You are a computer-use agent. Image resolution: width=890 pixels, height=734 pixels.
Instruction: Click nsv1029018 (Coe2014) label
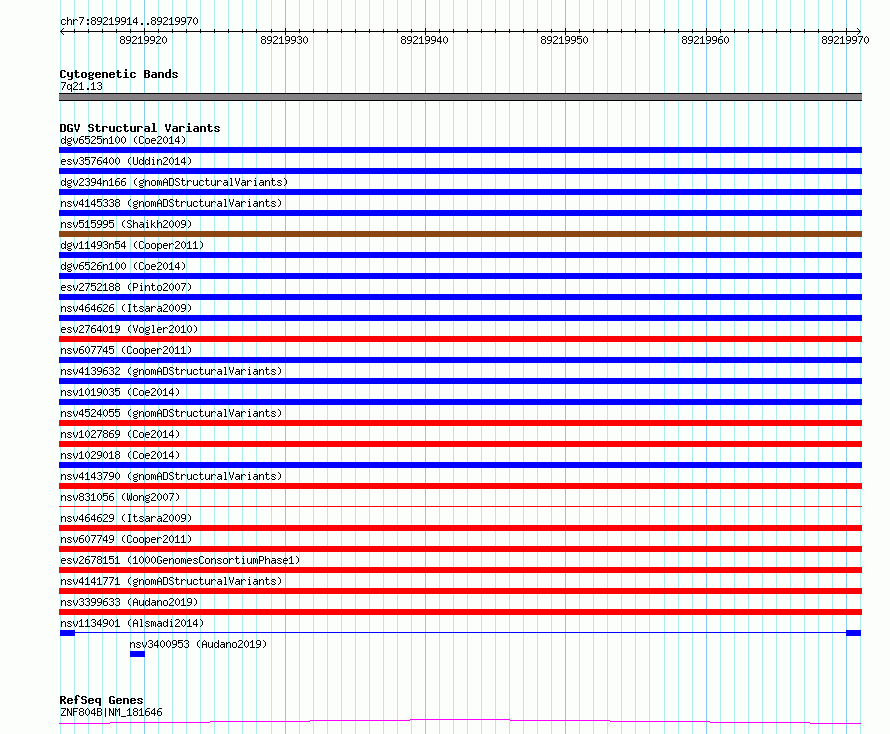120,455
